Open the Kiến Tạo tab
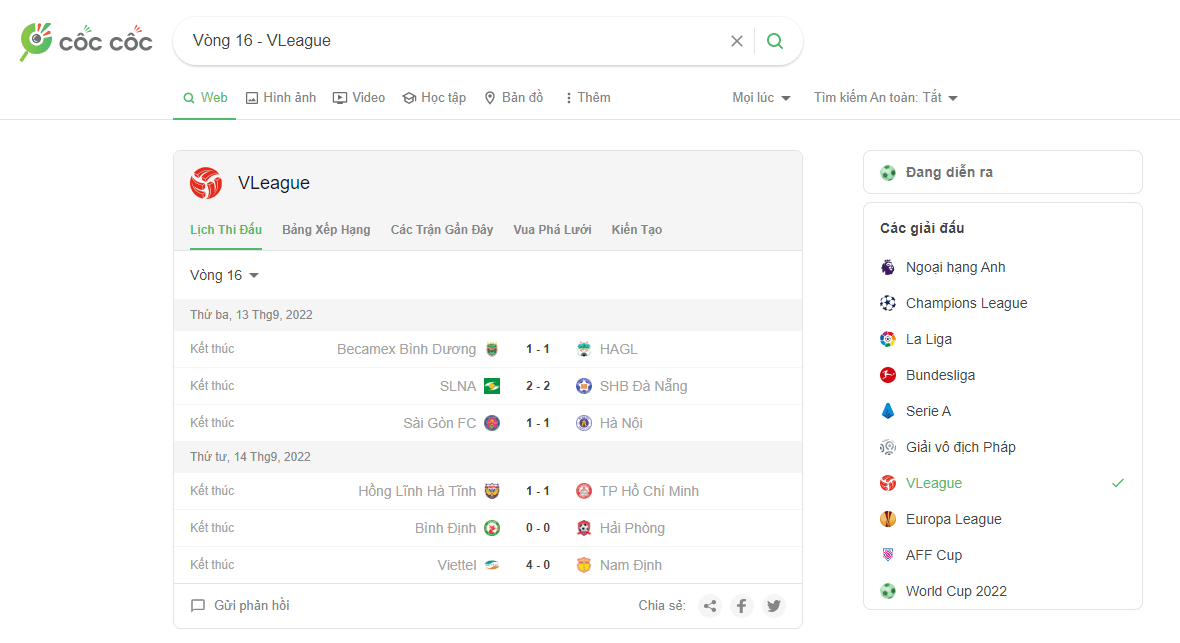1180x643 pixels. [x=637, y=230]
